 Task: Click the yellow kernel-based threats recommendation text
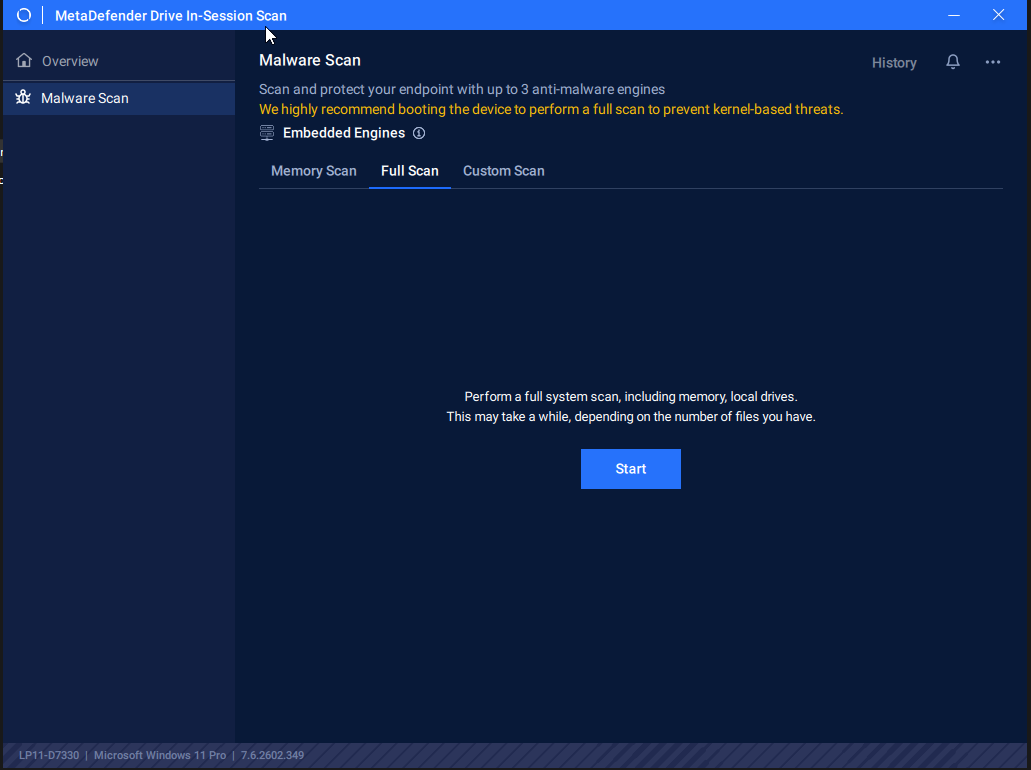click(550, 109)
